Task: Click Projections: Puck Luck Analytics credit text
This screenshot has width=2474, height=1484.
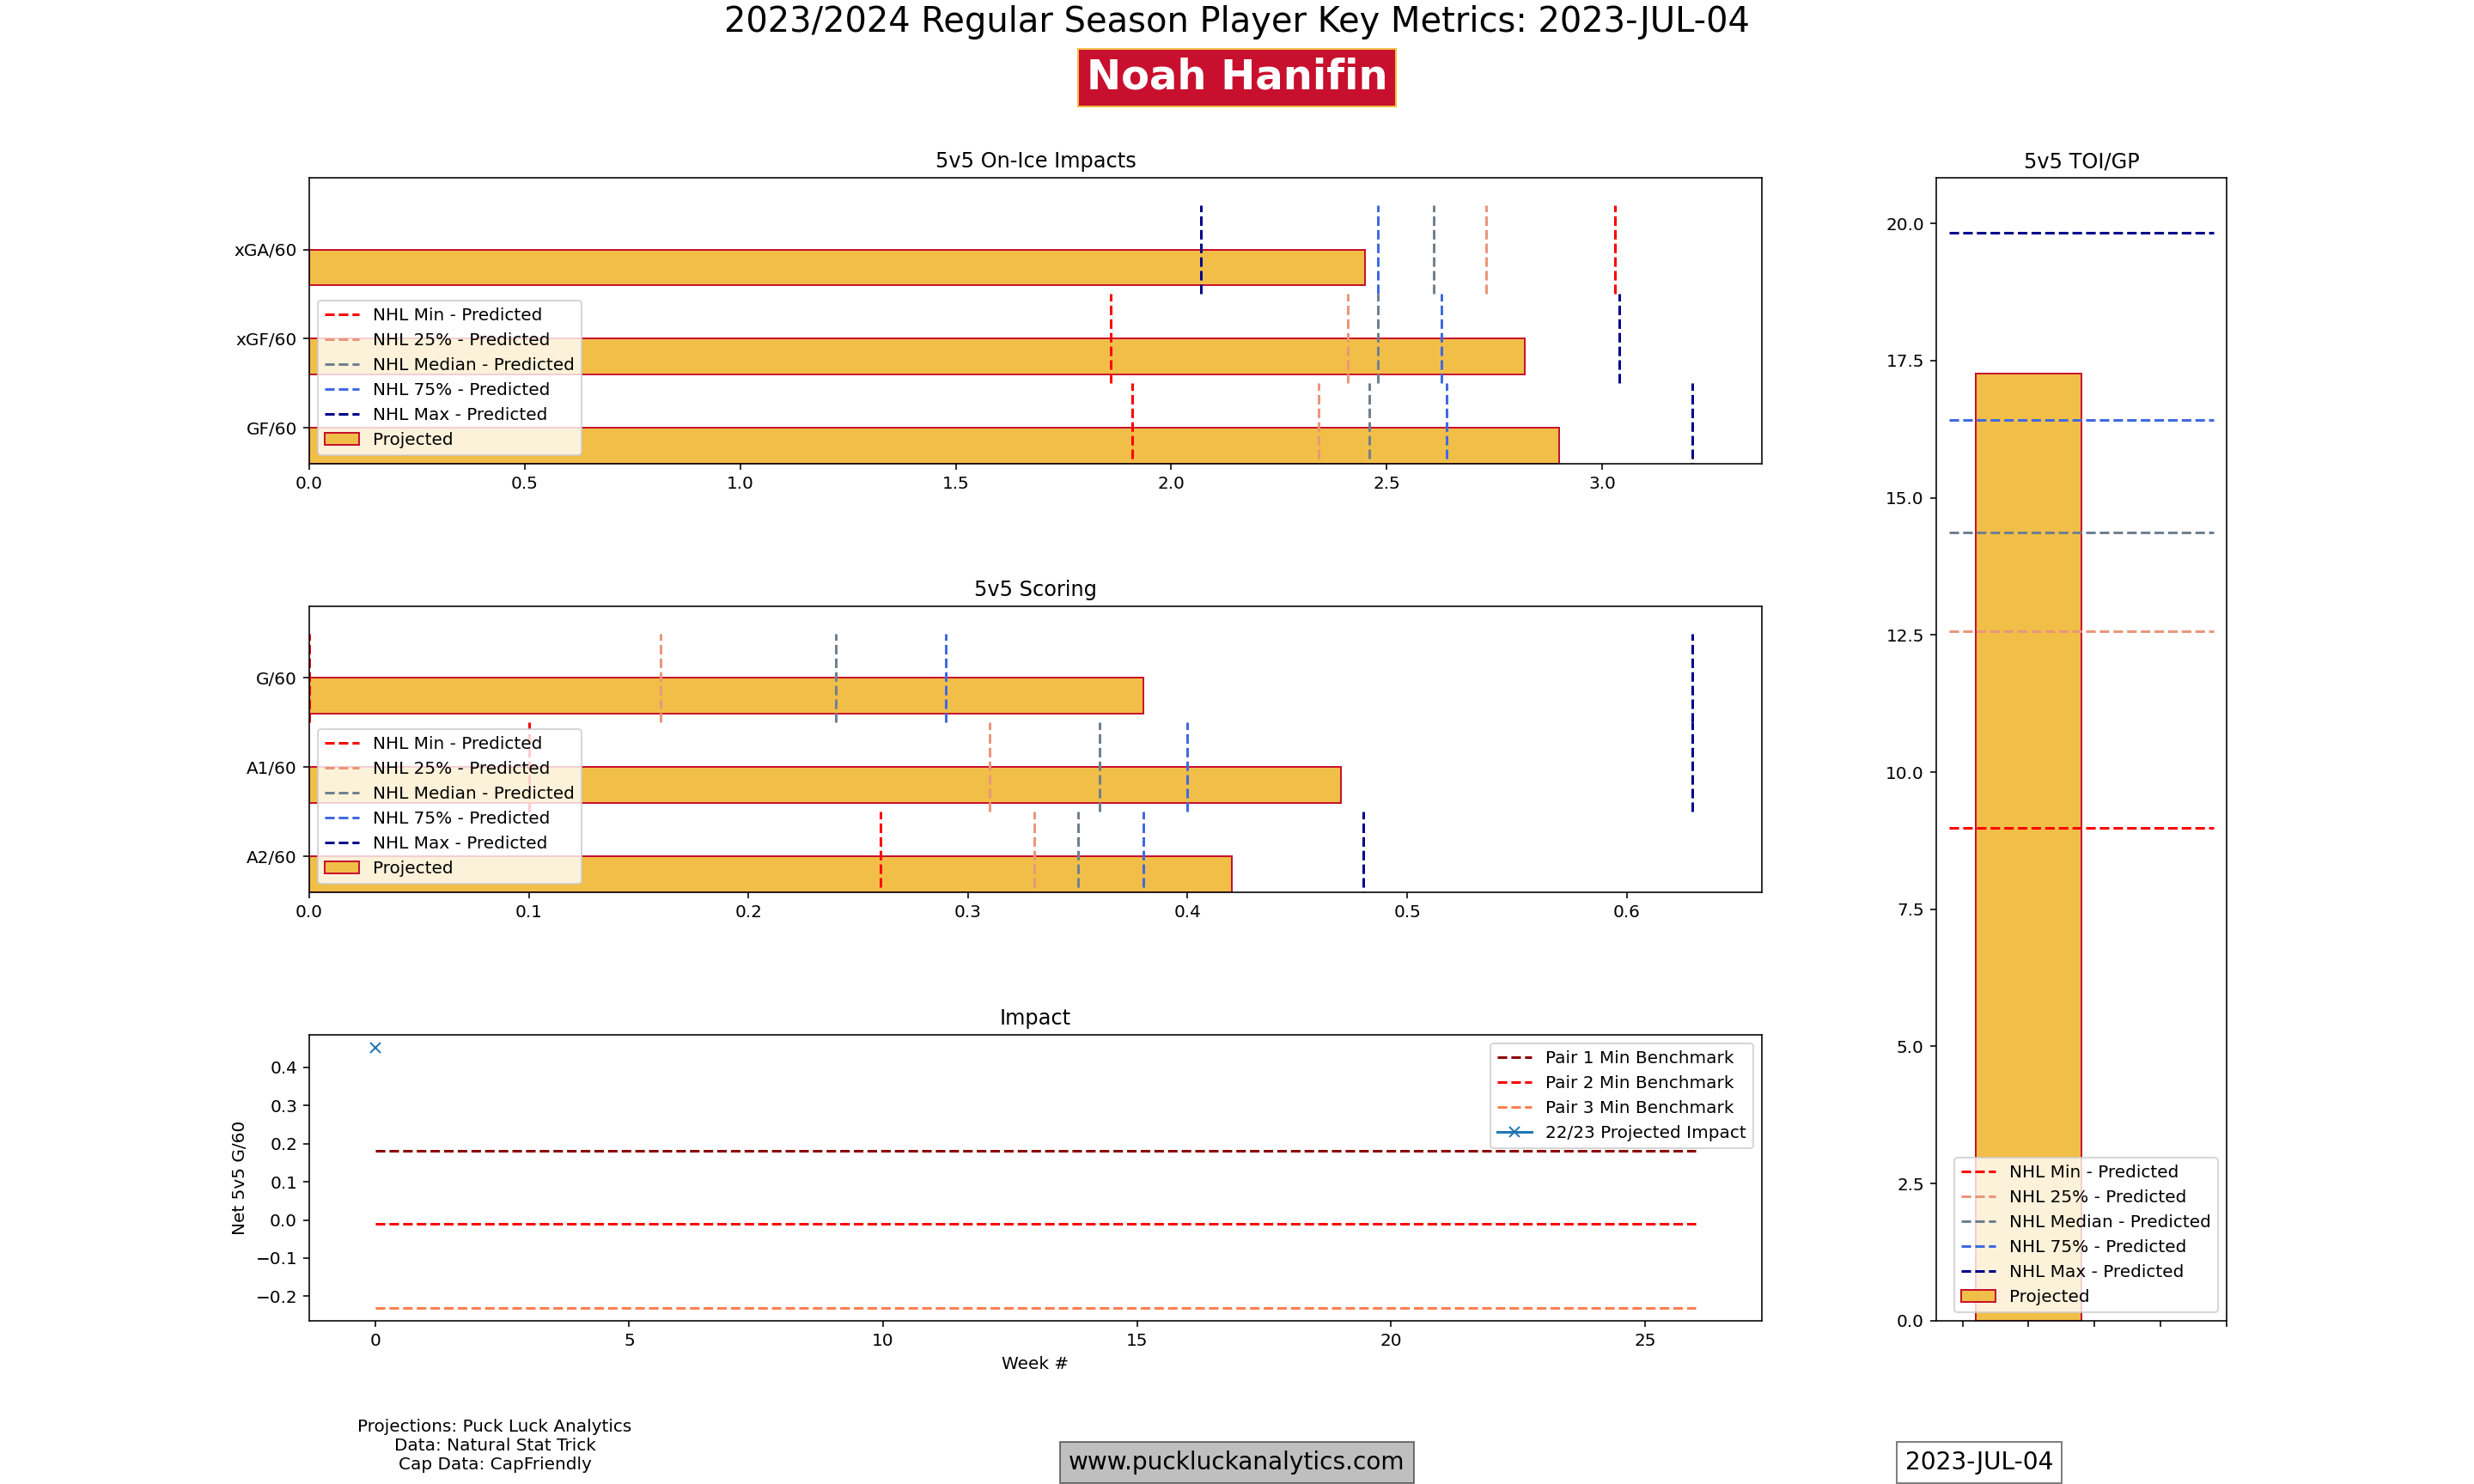Action: point(494,1426)
